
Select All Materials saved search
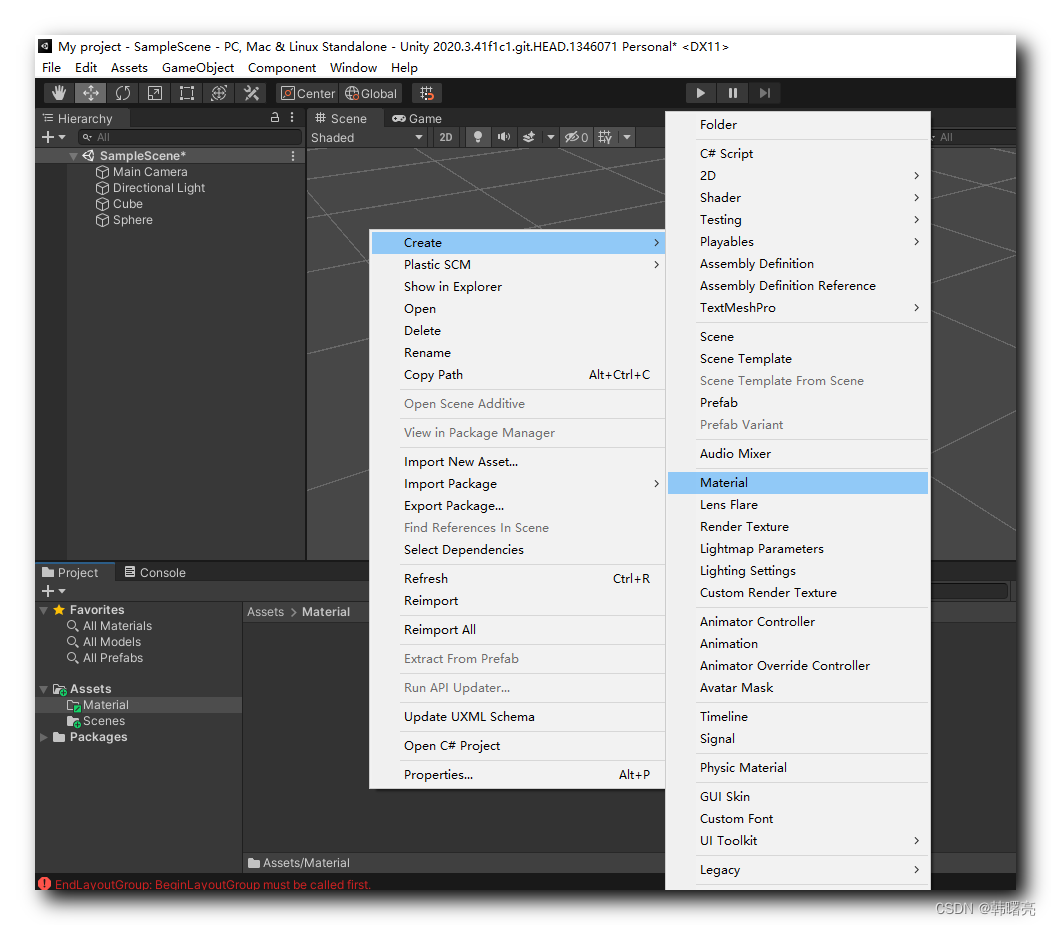pos(109,626)
